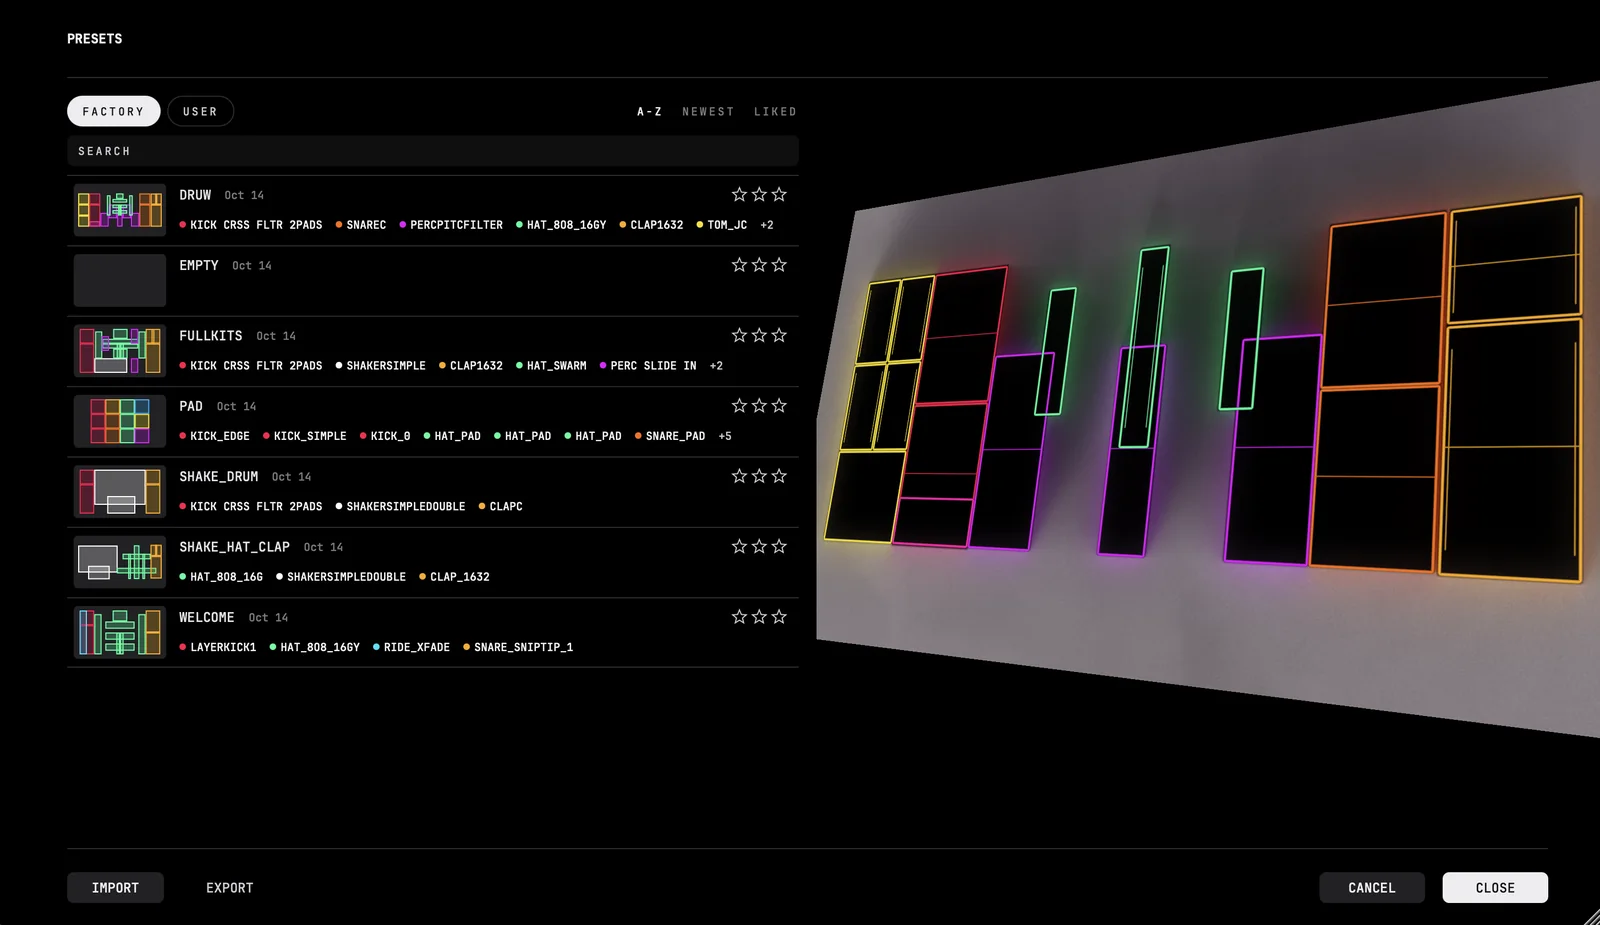Image resolution: width=1600 pixels, height=925 pixels.
Task: Switch to the FACTORY presets tab
Action: coord(114,111)
